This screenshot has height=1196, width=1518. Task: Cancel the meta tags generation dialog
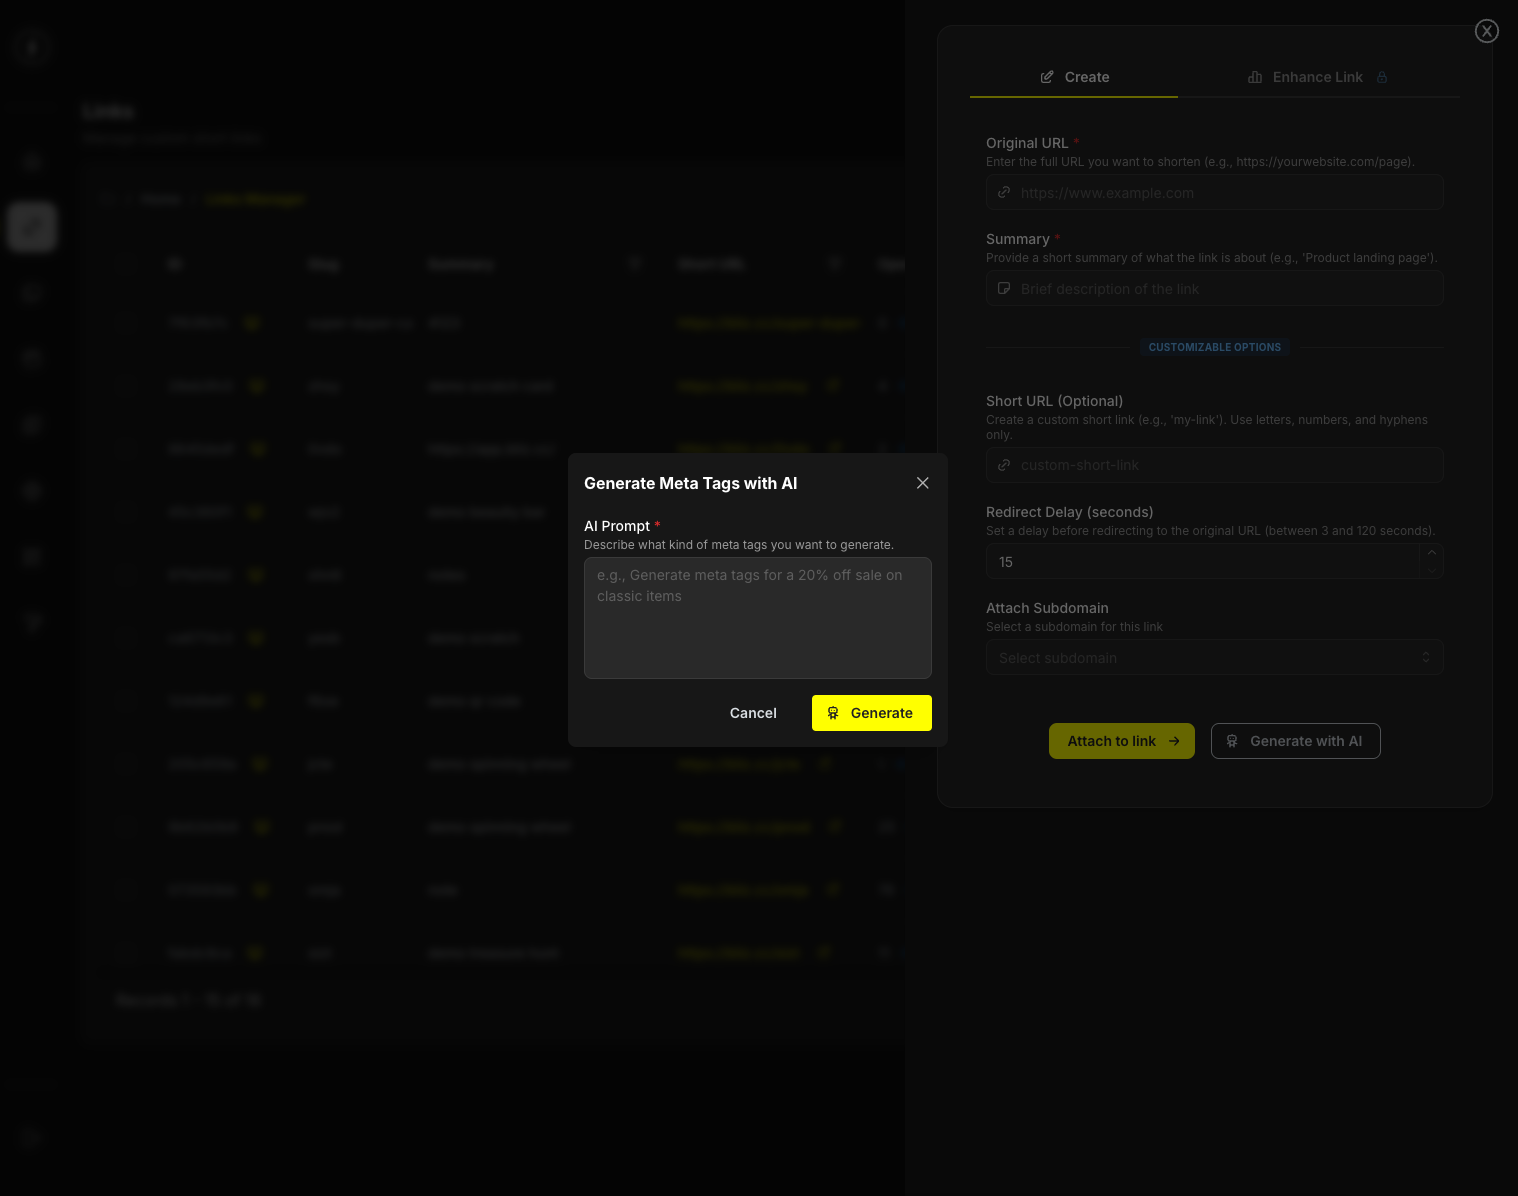(x=753, y=713)
